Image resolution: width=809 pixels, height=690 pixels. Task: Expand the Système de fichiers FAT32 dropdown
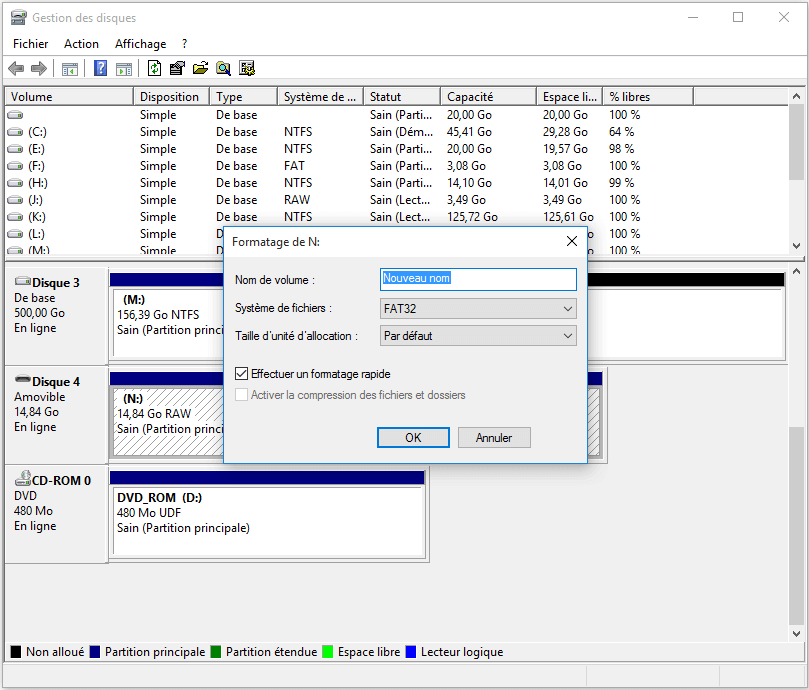coord(478,309)
